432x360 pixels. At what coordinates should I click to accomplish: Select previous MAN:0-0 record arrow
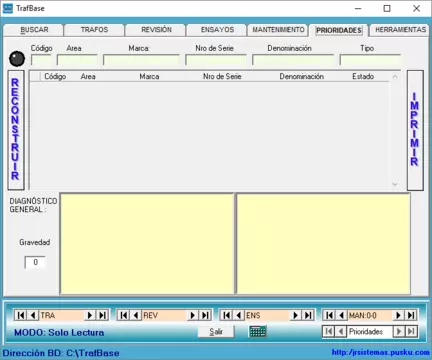click(341, 315)
